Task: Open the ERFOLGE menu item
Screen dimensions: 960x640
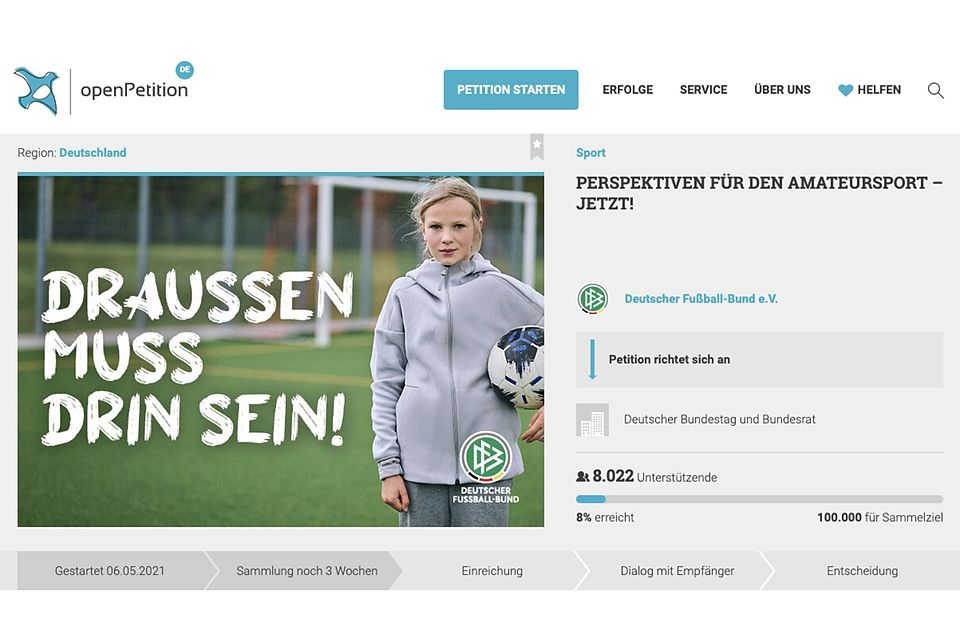Action: click(x=628, y=89)
